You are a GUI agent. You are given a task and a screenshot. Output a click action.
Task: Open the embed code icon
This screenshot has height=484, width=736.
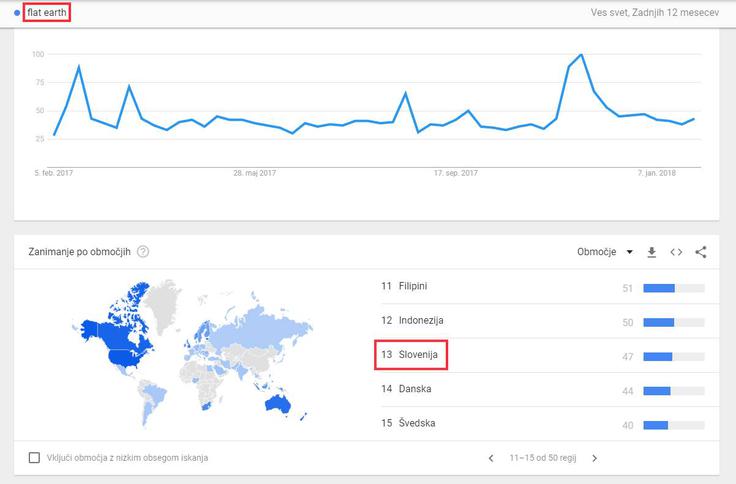pyautogui.click(x=676, y=252)
